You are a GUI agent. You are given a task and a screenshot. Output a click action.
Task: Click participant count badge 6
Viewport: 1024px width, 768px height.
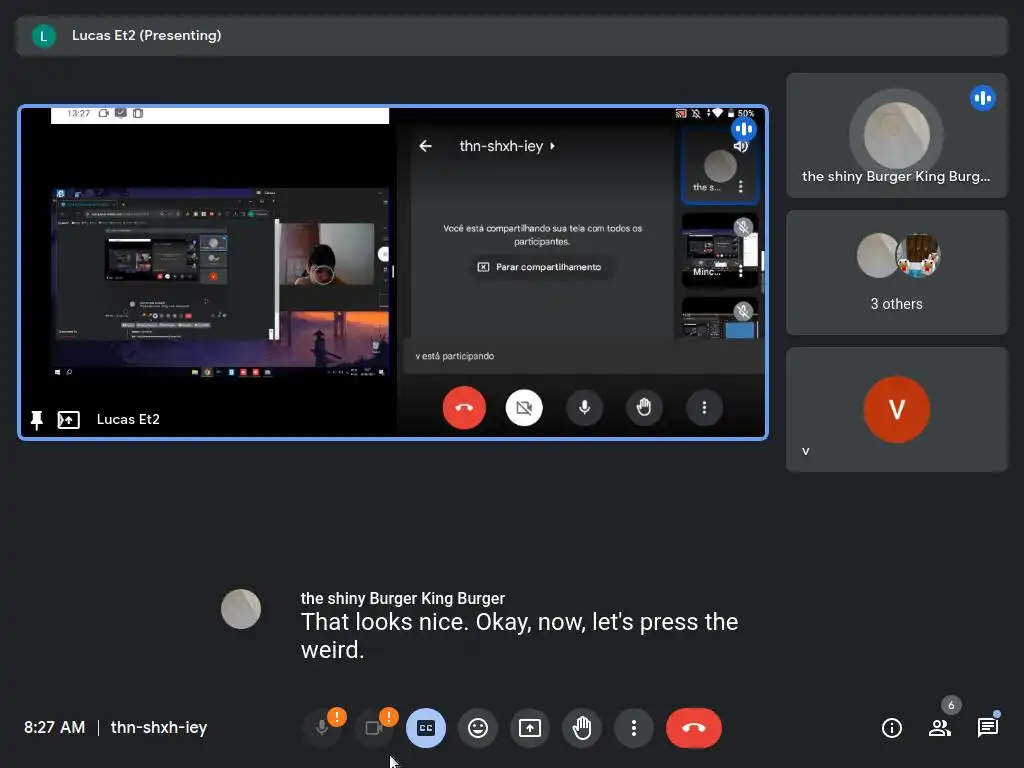coord(951,705)
